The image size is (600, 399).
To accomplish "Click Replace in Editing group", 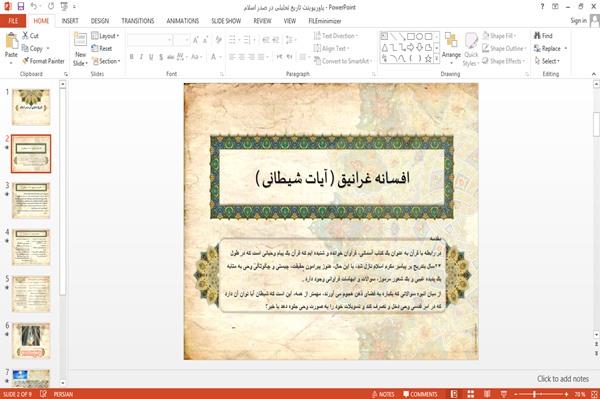I will pyautogui.click(x=550, y=49).
